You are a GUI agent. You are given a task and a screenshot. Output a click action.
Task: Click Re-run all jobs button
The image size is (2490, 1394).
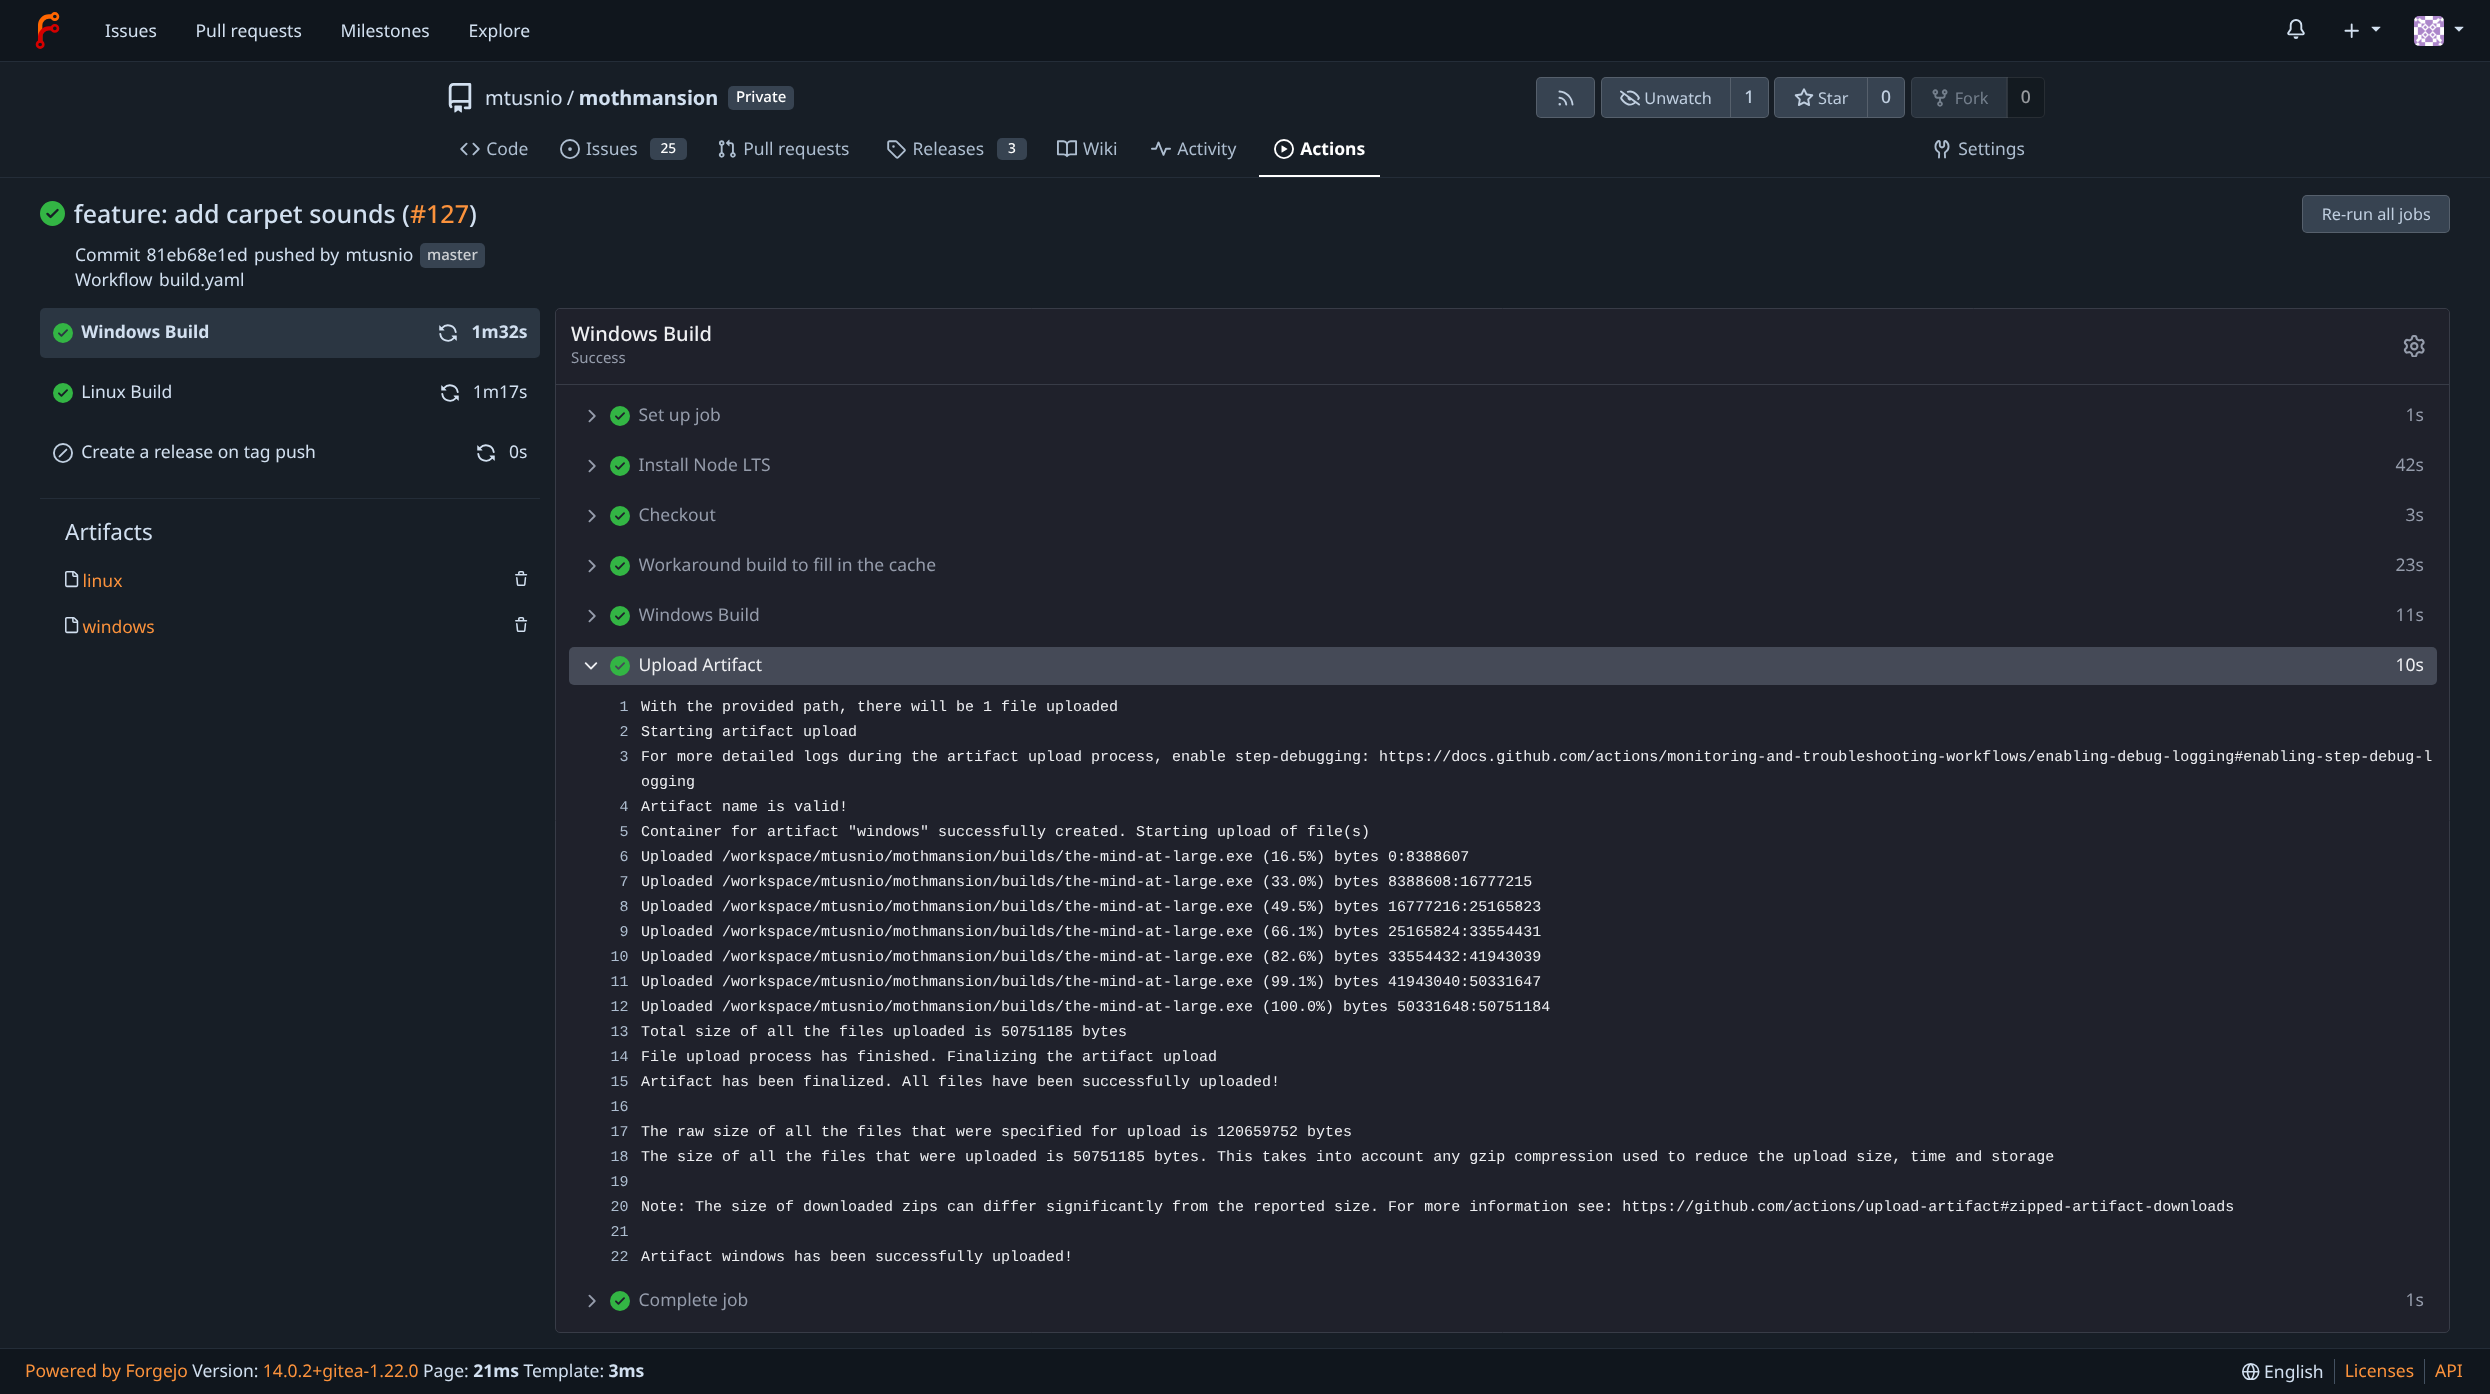2375,214
